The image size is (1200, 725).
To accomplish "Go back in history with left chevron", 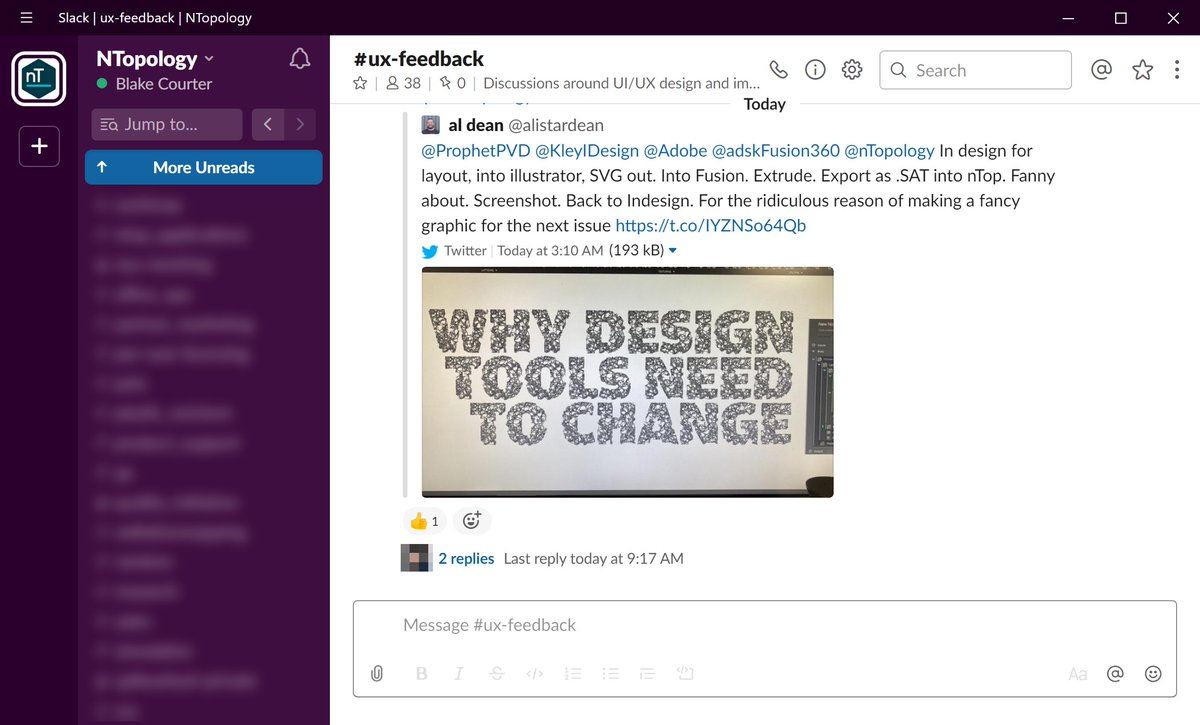I will pyautogui.click(x=268, y=125).
